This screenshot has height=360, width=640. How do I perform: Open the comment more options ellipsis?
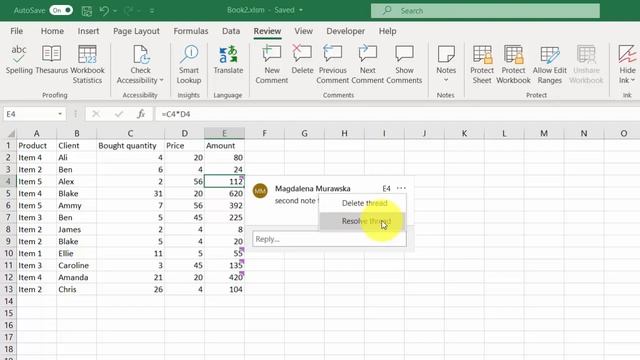coord(401,188)
